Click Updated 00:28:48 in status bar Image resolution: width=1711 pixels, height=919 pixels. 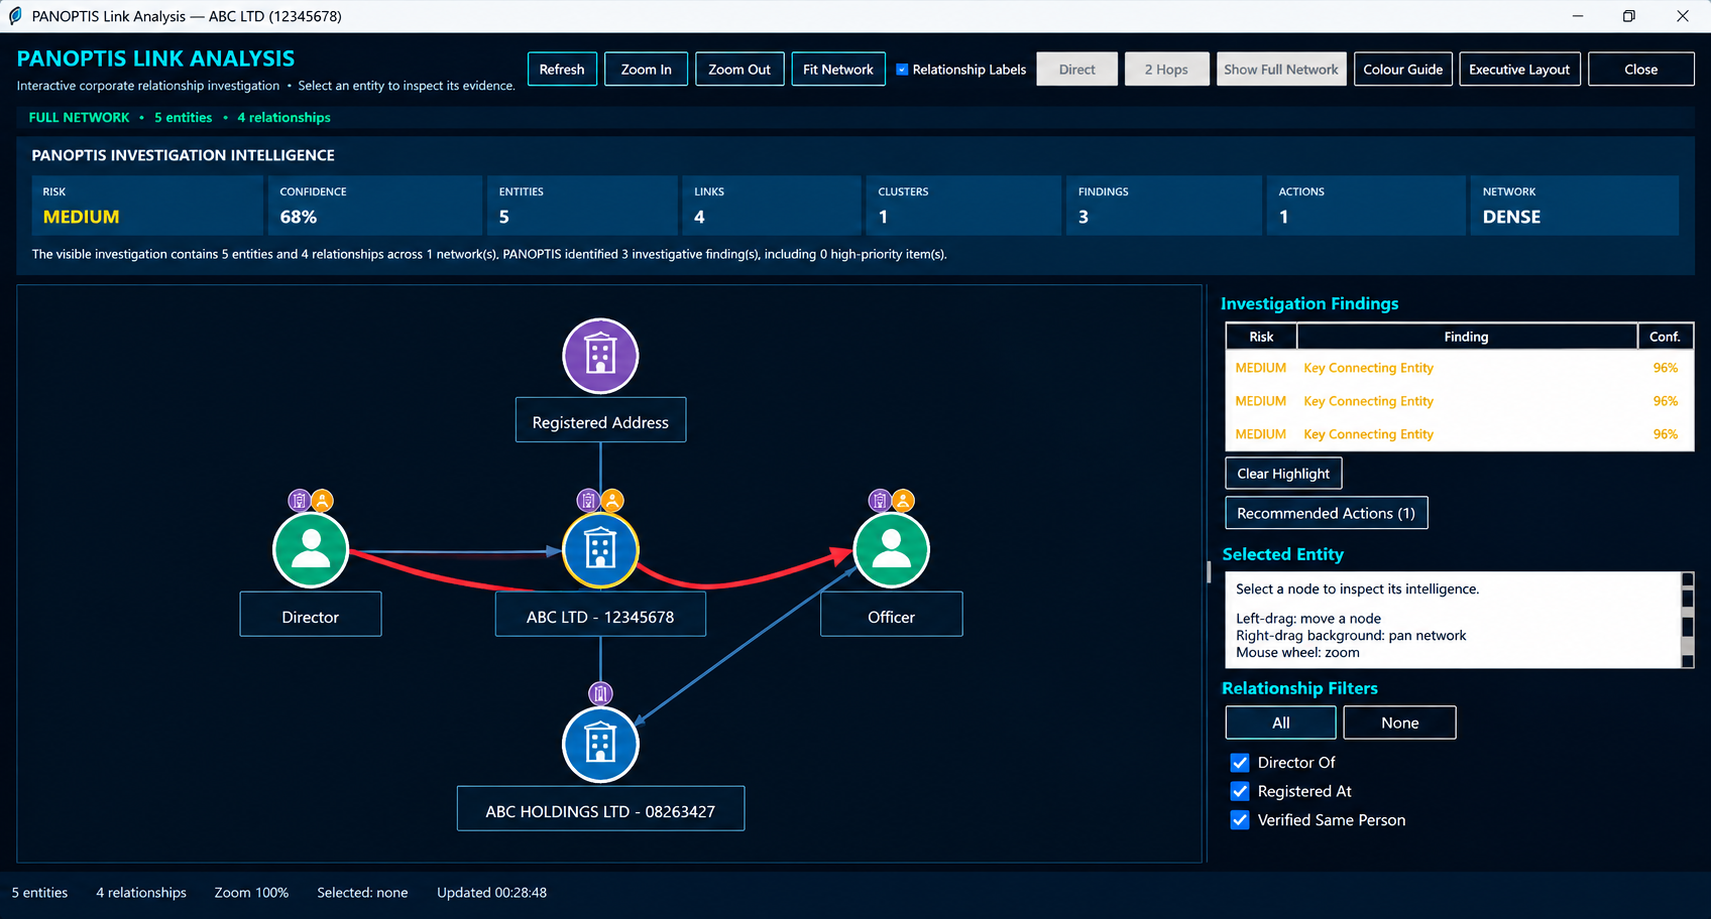coord(491,892)
